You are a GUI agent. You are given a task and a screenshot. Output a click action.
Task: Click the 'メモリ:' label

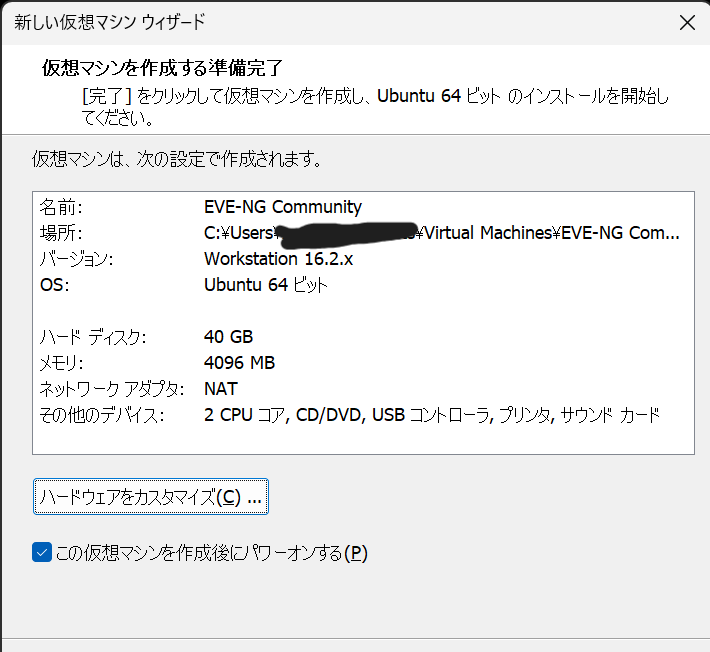click(x=61, y=363)
